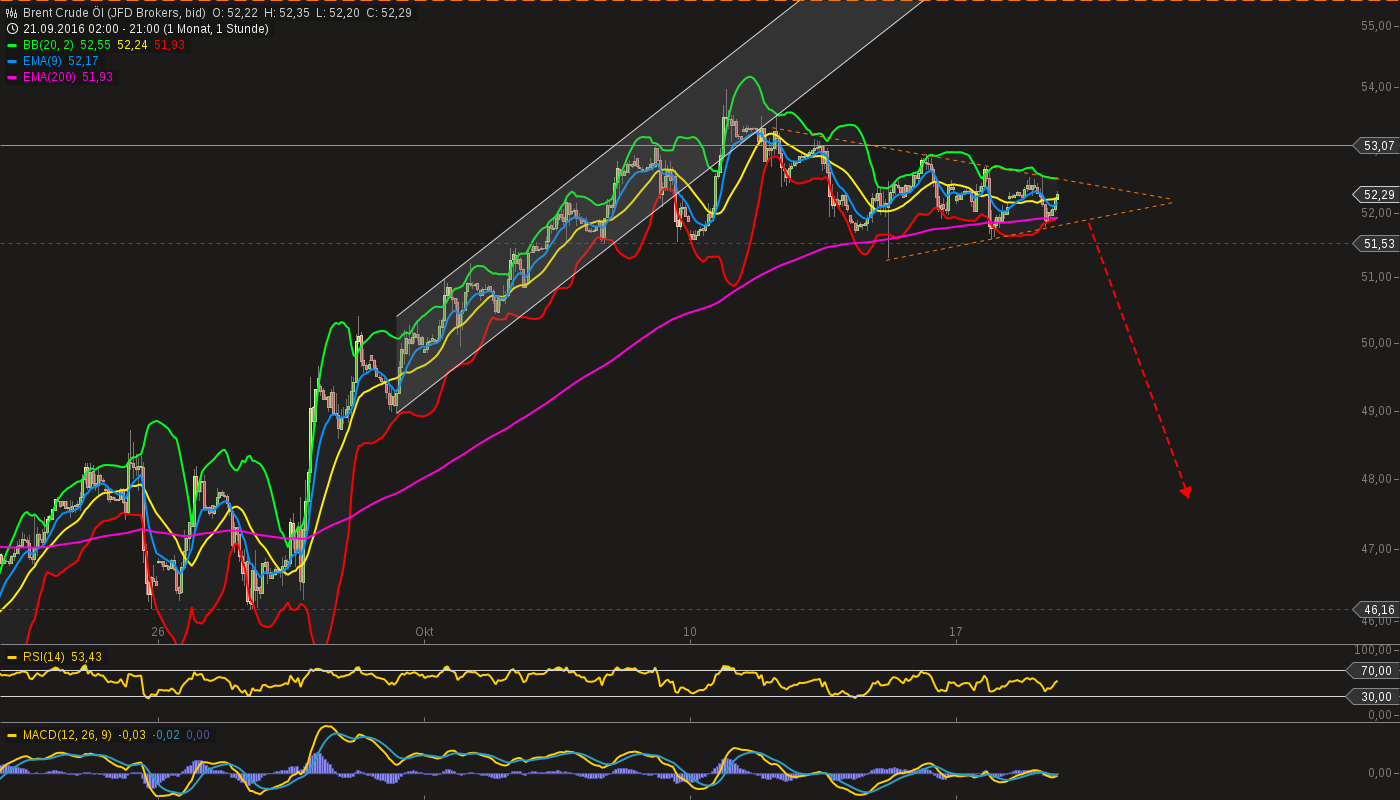Click the 17 date label on time axis
This screenshot has height=800, width=1400.
click(956, 632)
